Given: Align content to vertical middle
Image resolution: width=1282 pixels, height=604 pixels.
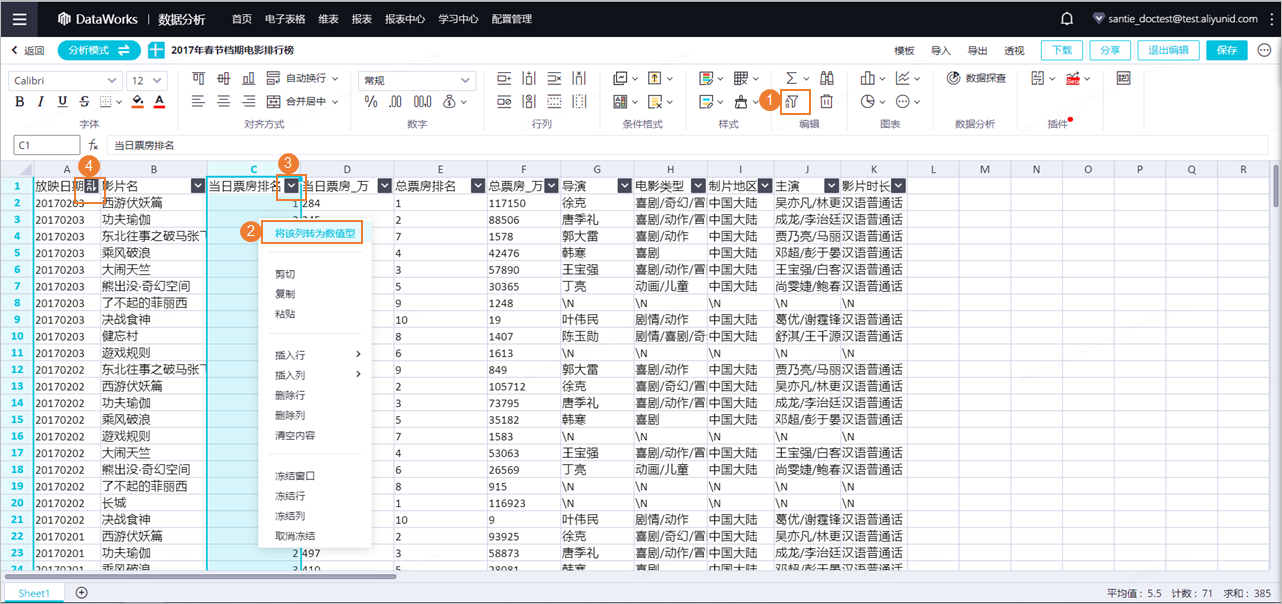Looking at the screenshot, I should tap(223, 78).
